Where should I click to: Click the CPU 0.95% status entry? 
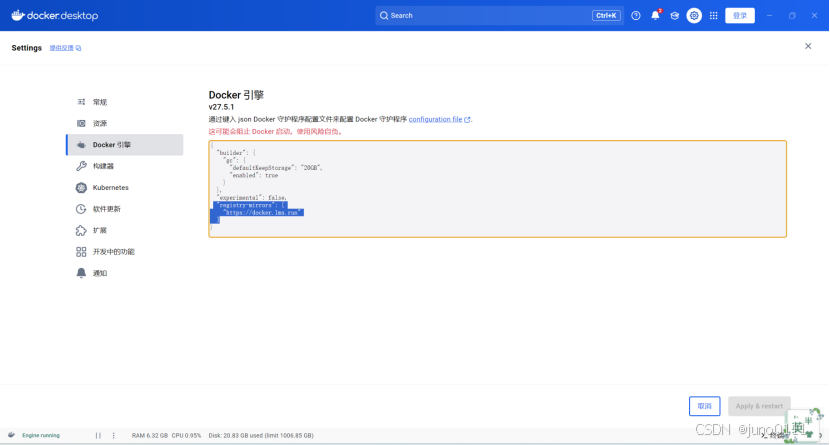186,435
